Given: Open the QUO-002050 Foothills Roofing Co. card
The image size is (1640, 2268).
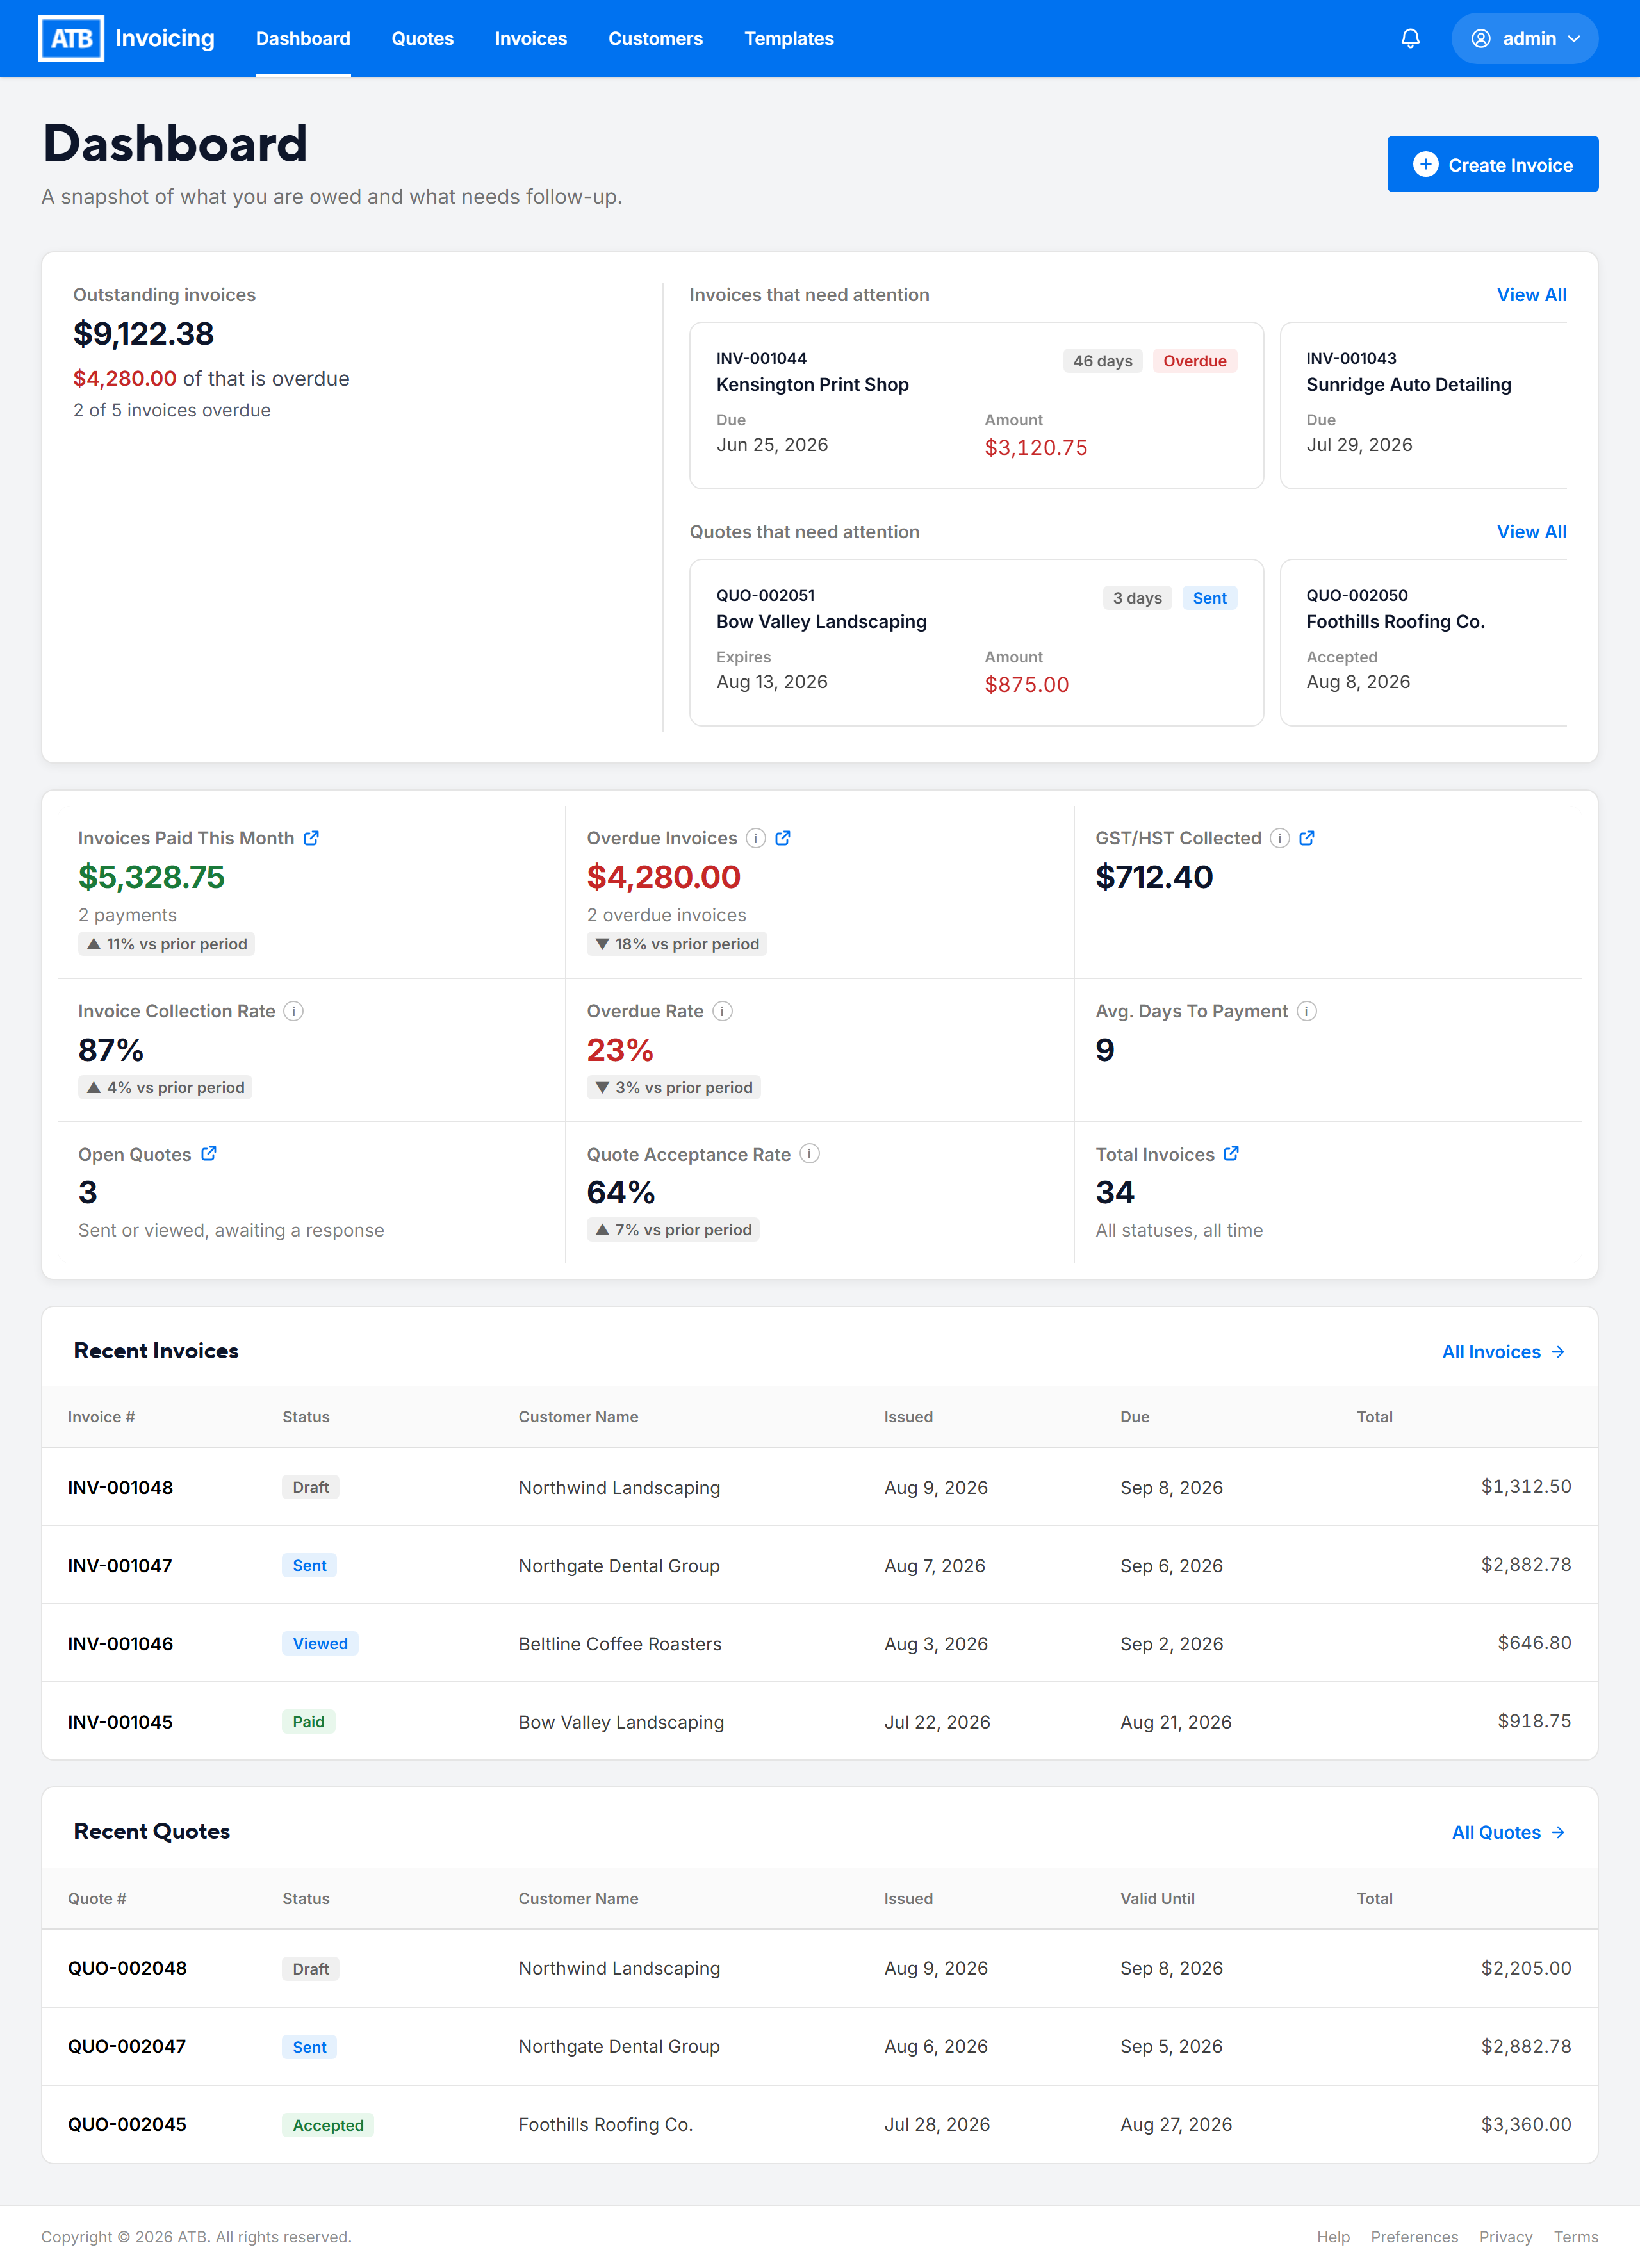Looking at the screenshot, I should (1423, 642).
